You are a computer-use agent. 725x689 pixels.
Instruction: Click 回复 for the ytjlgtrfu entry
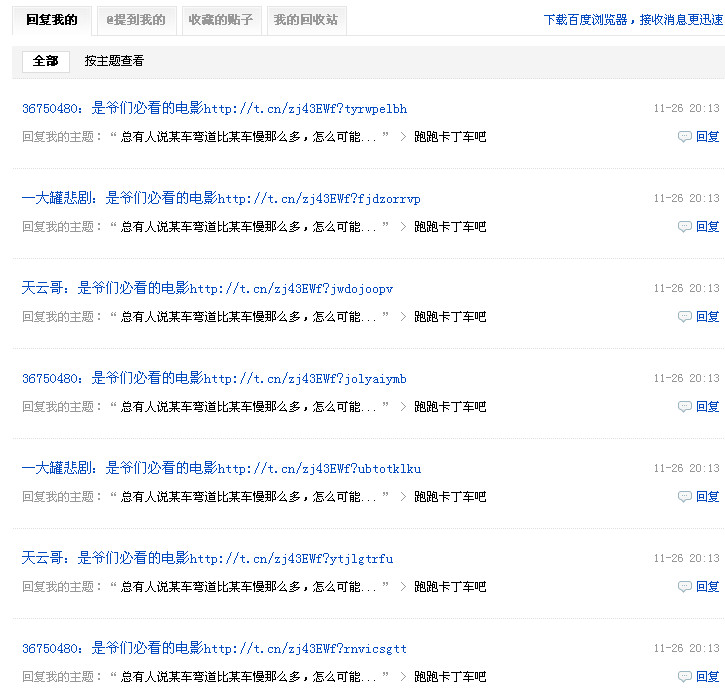click(707, 587)
